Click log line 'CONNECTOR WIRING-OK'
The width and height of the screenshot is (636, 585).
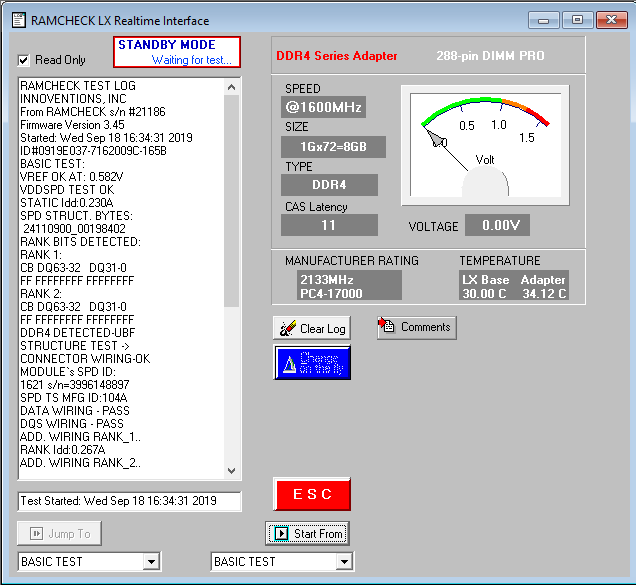[x=85, y=359]
